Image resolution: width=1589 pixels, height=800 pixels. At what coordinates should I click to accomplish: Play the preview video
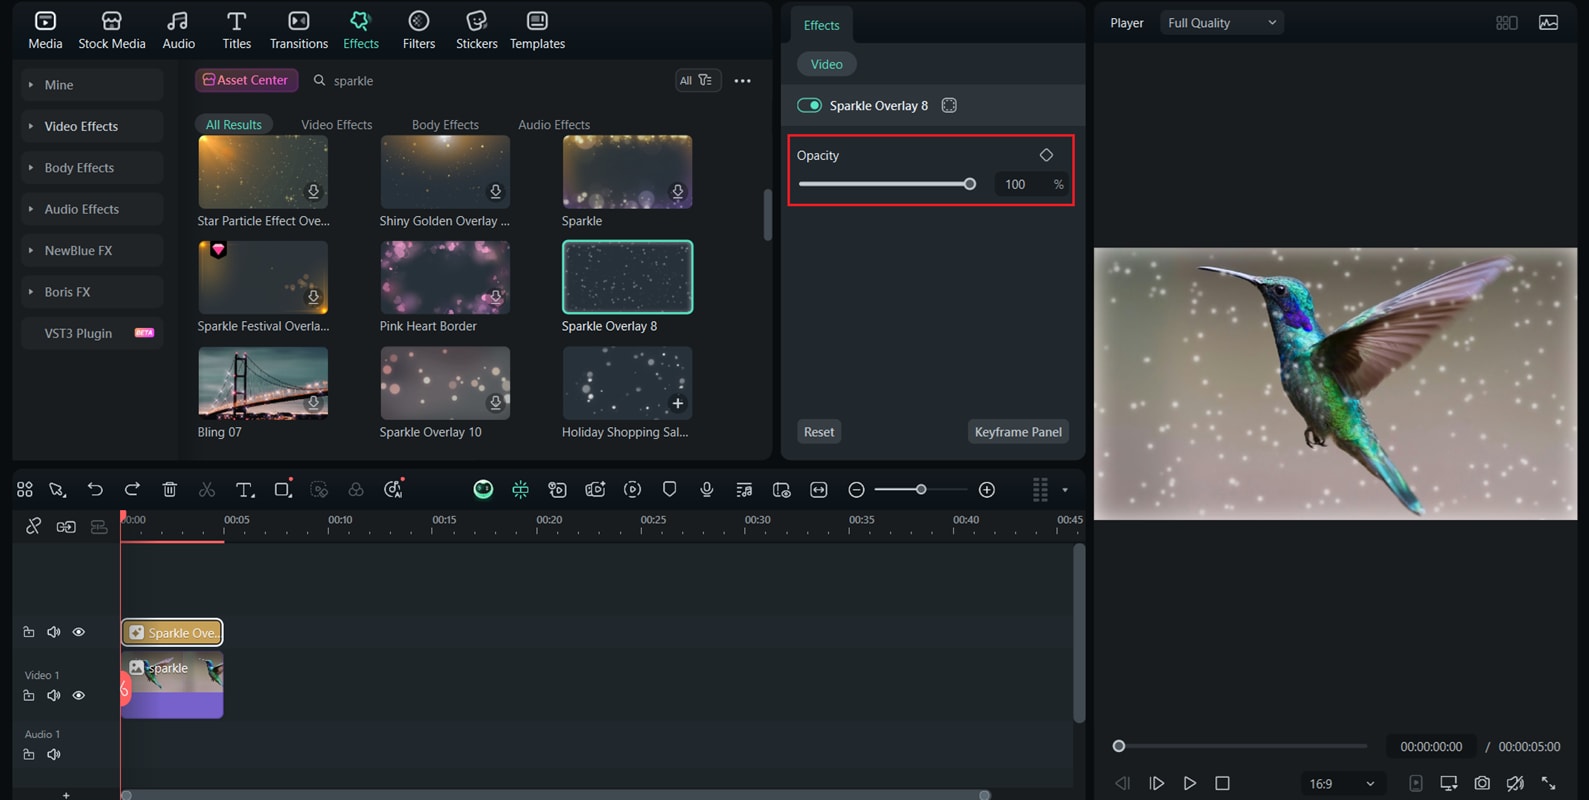pos(1189,783)
